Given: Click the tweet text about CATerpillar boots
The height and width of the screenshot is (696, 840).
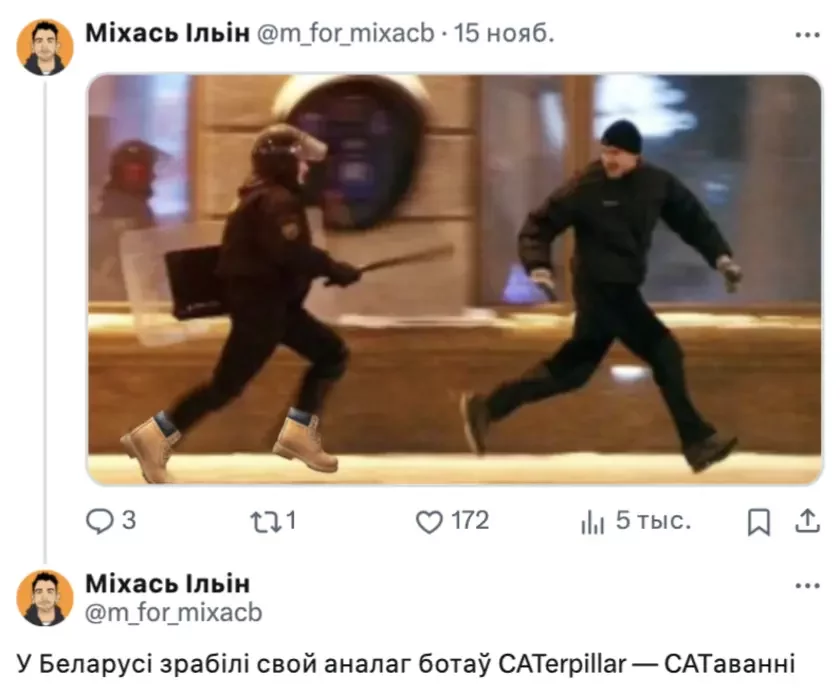Looking at the screenshot, I should (406, 664).
